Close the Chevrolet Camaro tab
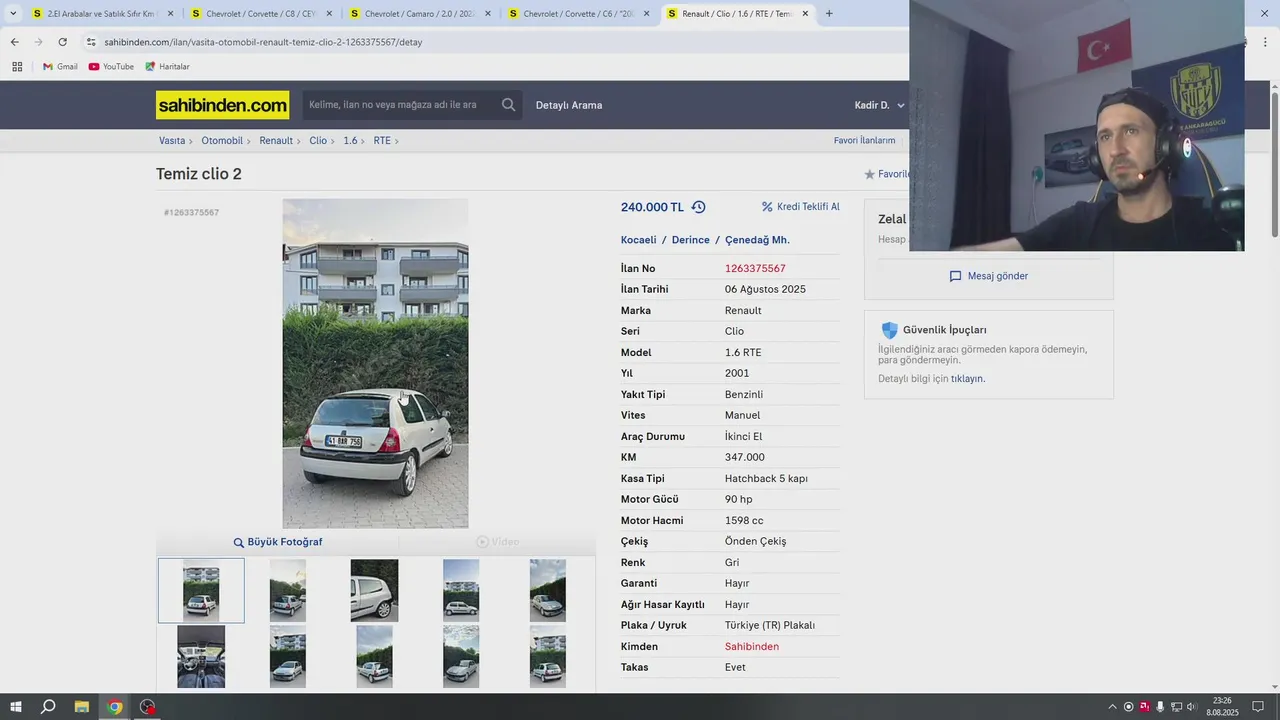Viewport: 1280px width, 720px height. click(488, 14)
